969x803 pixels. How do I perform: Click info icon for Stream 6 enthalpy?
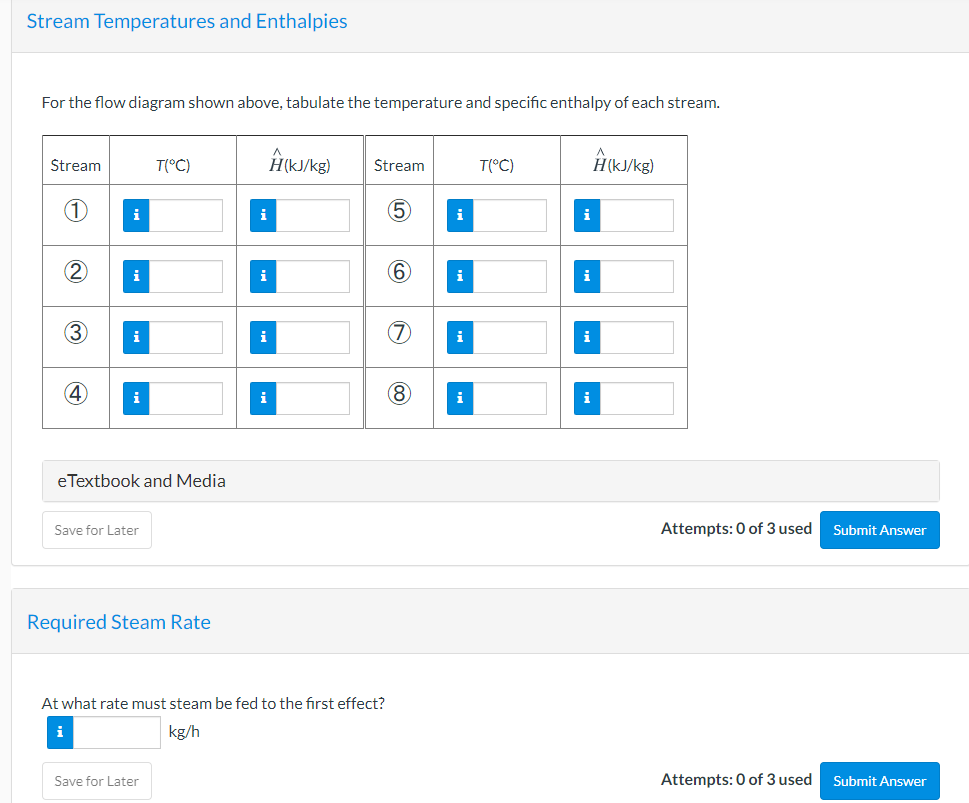coord(587,276)
